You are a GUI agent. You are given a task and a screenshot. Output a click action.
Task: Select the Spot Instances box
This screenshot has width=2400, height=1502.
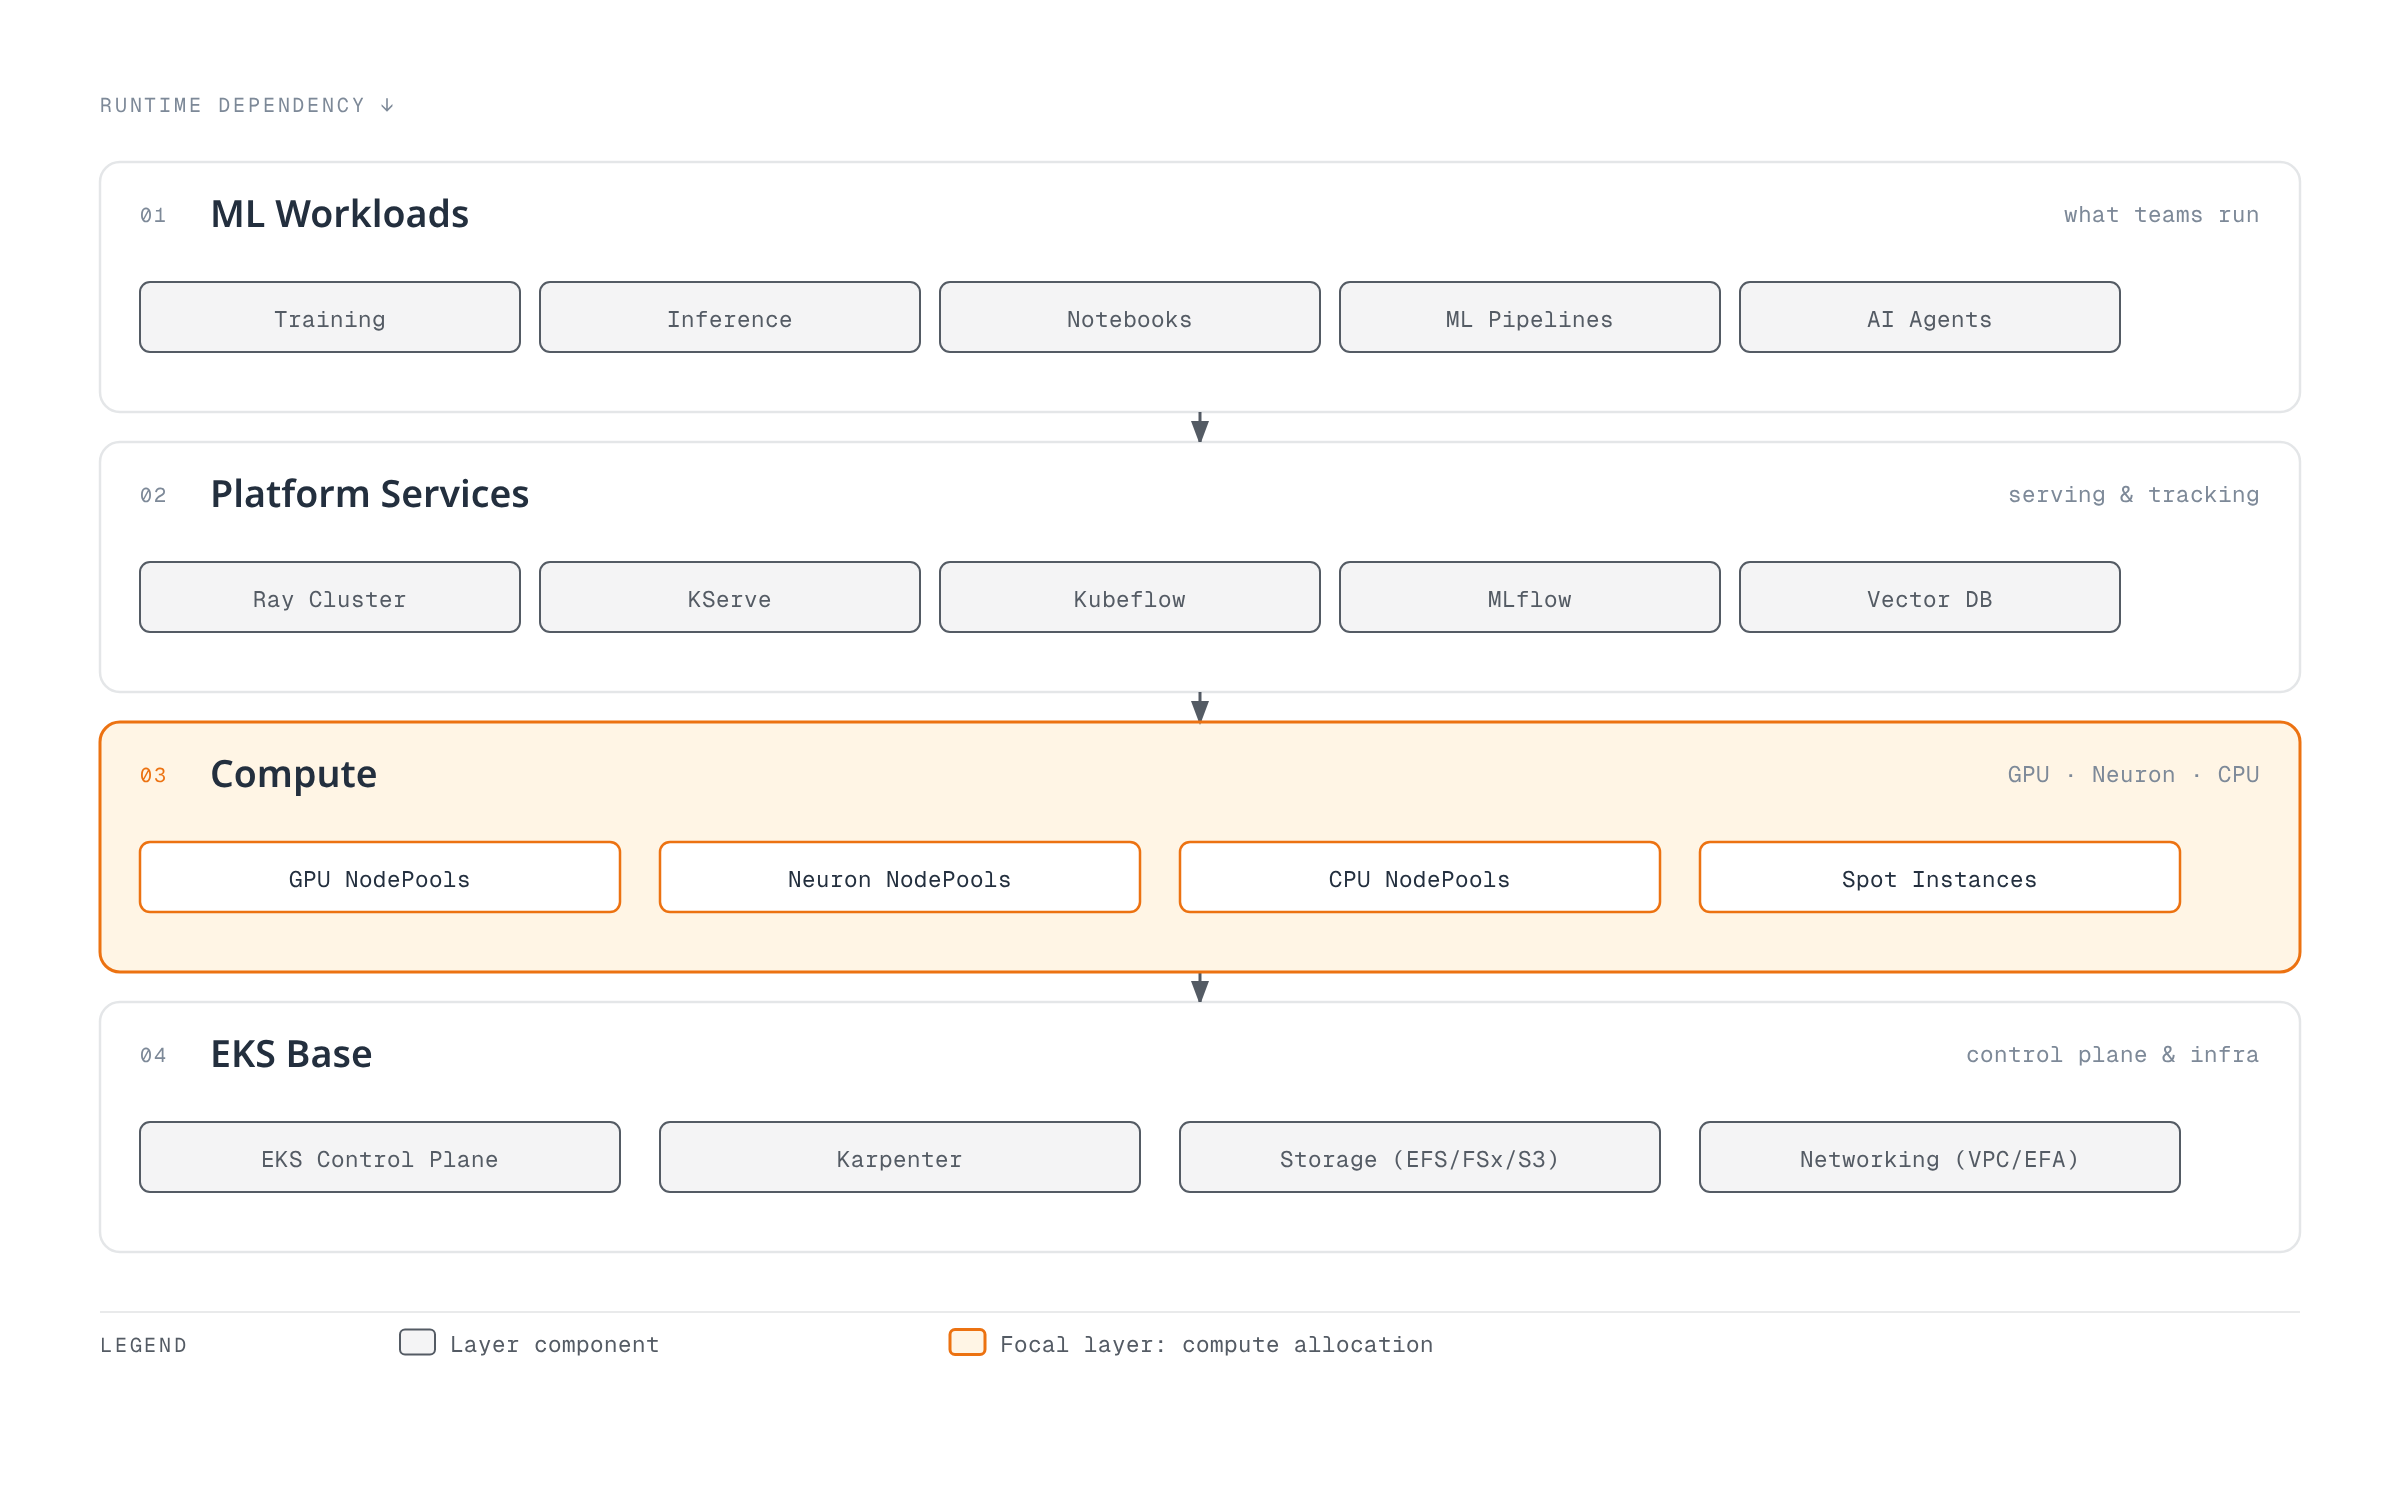pos(1940,877)
